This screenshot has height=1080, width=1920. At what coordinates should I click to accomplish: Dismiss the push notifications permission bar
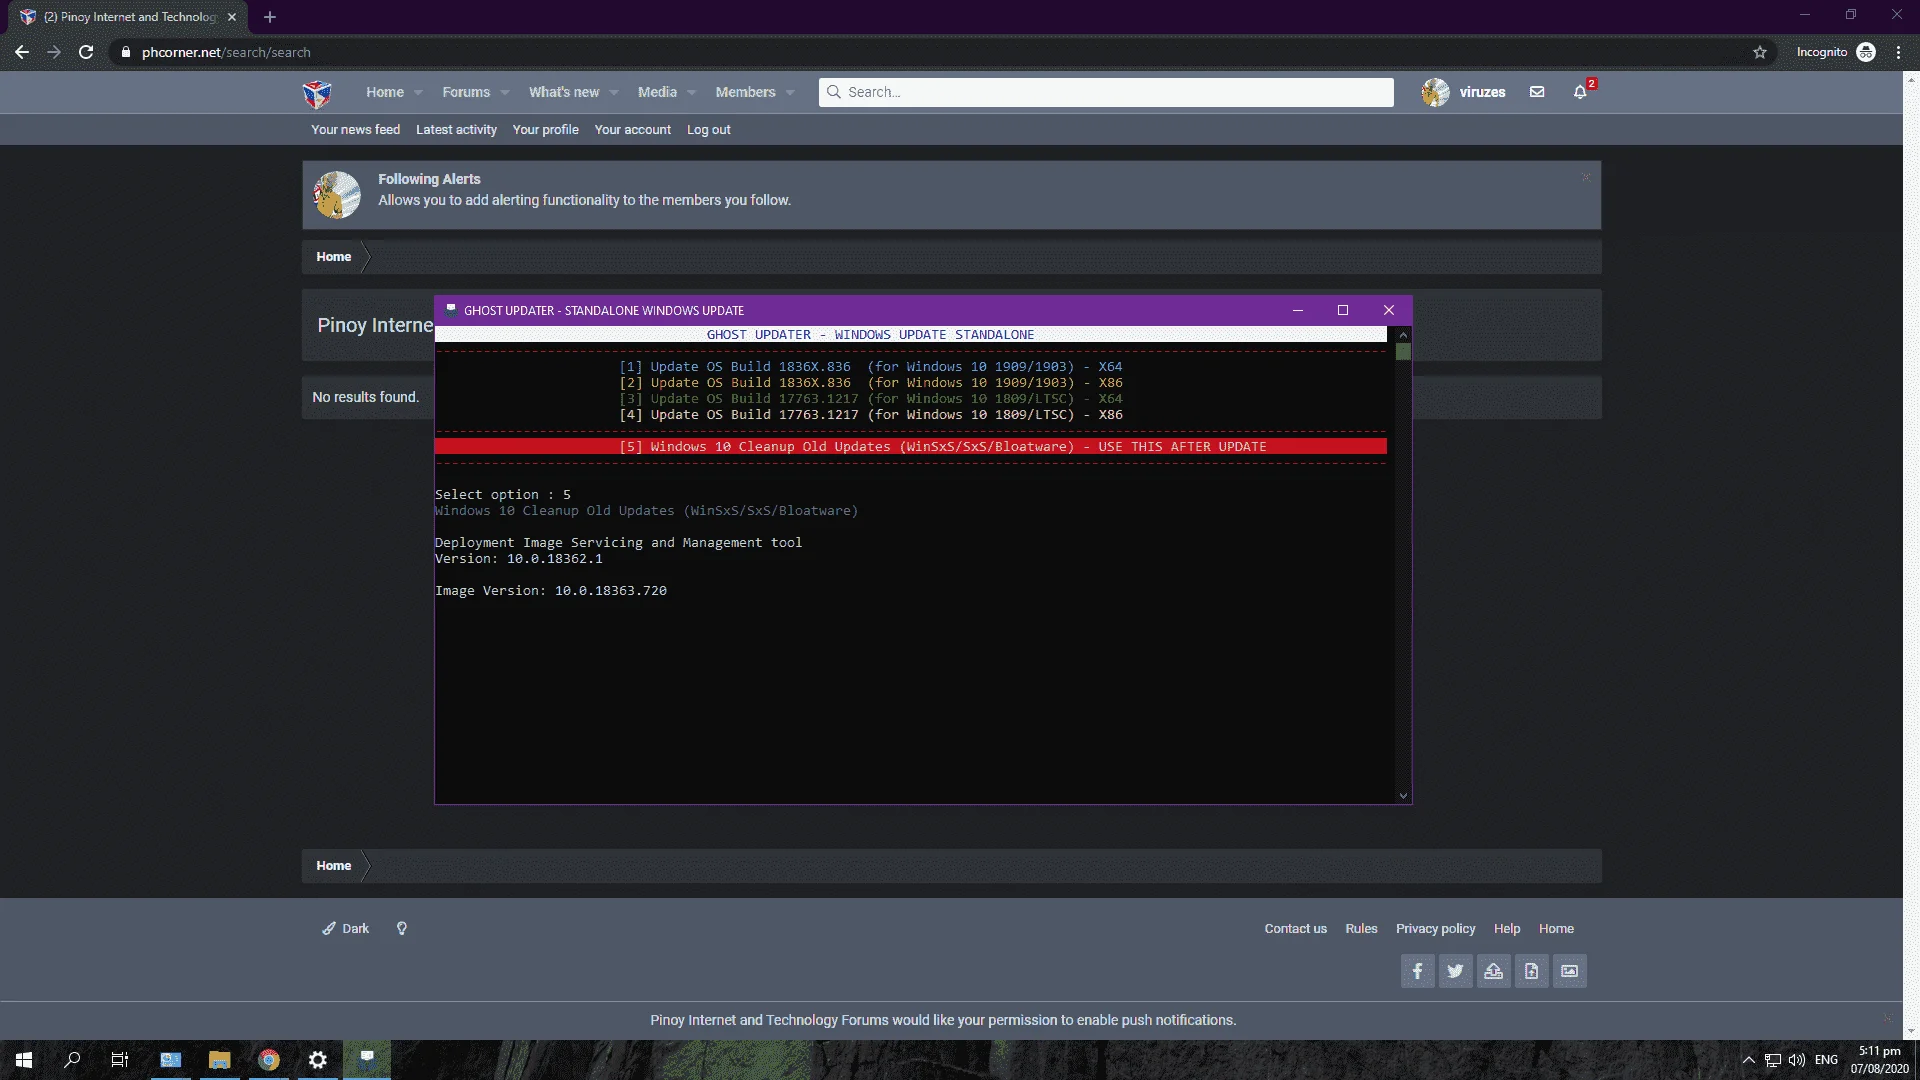point(1887,1019)
